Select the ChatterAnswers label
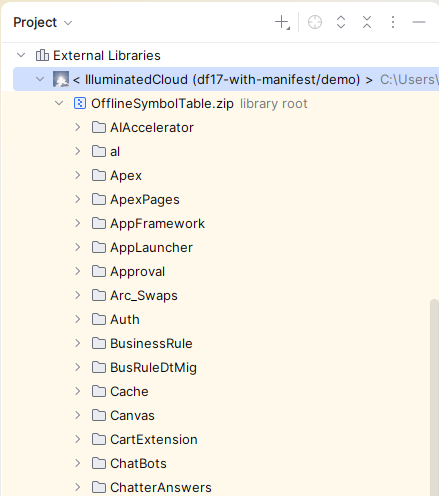Viewport: 439px width, 496px height. [x=161, y=488]
